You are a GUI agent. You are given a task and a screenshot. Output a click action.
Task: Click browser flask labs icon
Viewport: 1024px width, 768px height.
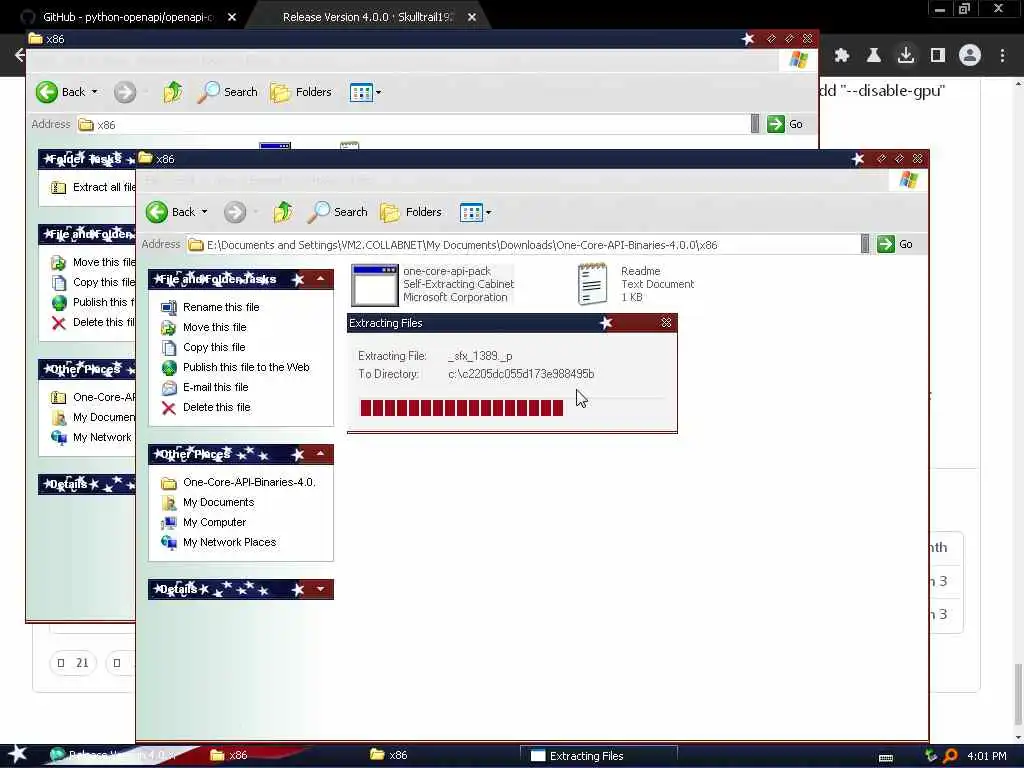[x=873, y=56]
